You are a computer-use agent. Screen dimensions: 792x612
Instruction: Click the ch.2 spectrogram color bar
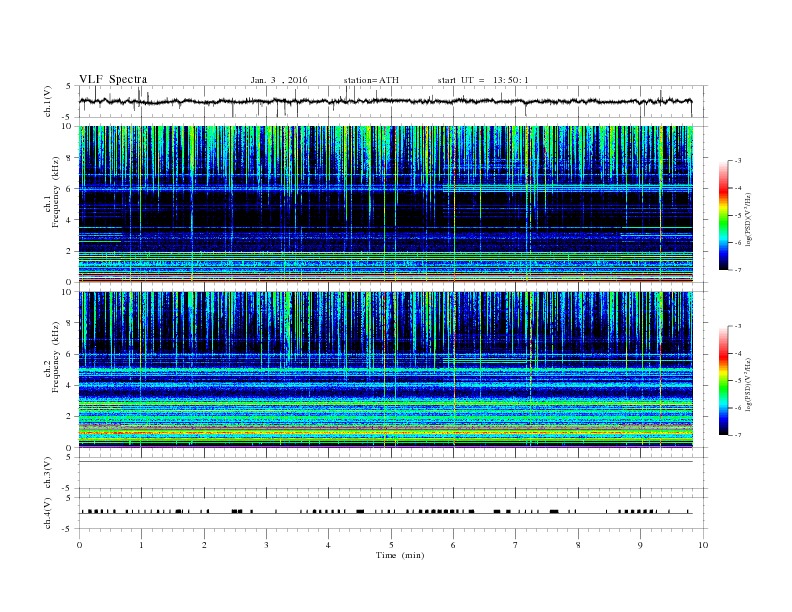coord(723,380)
